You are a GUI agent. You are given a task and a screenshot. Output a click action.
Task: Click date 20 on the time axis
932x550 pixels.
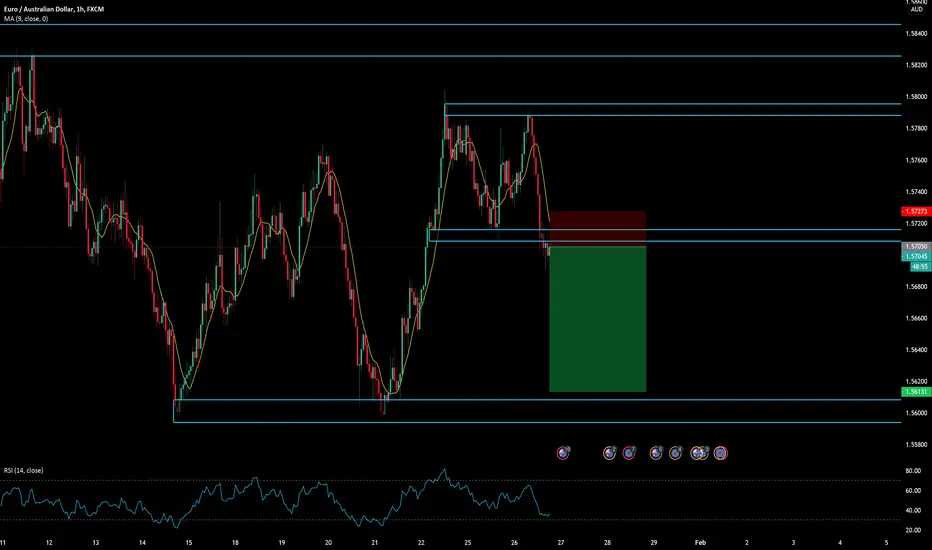pos(328,542)
